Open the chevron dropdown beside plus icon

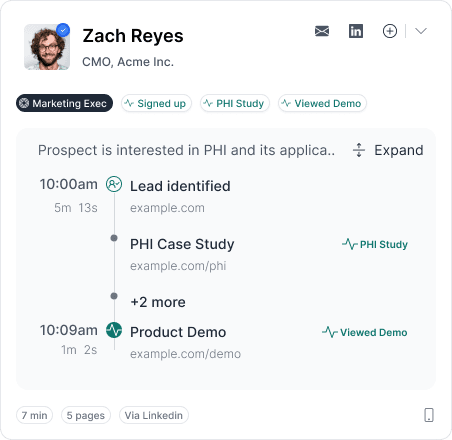(x=421, y=31)
